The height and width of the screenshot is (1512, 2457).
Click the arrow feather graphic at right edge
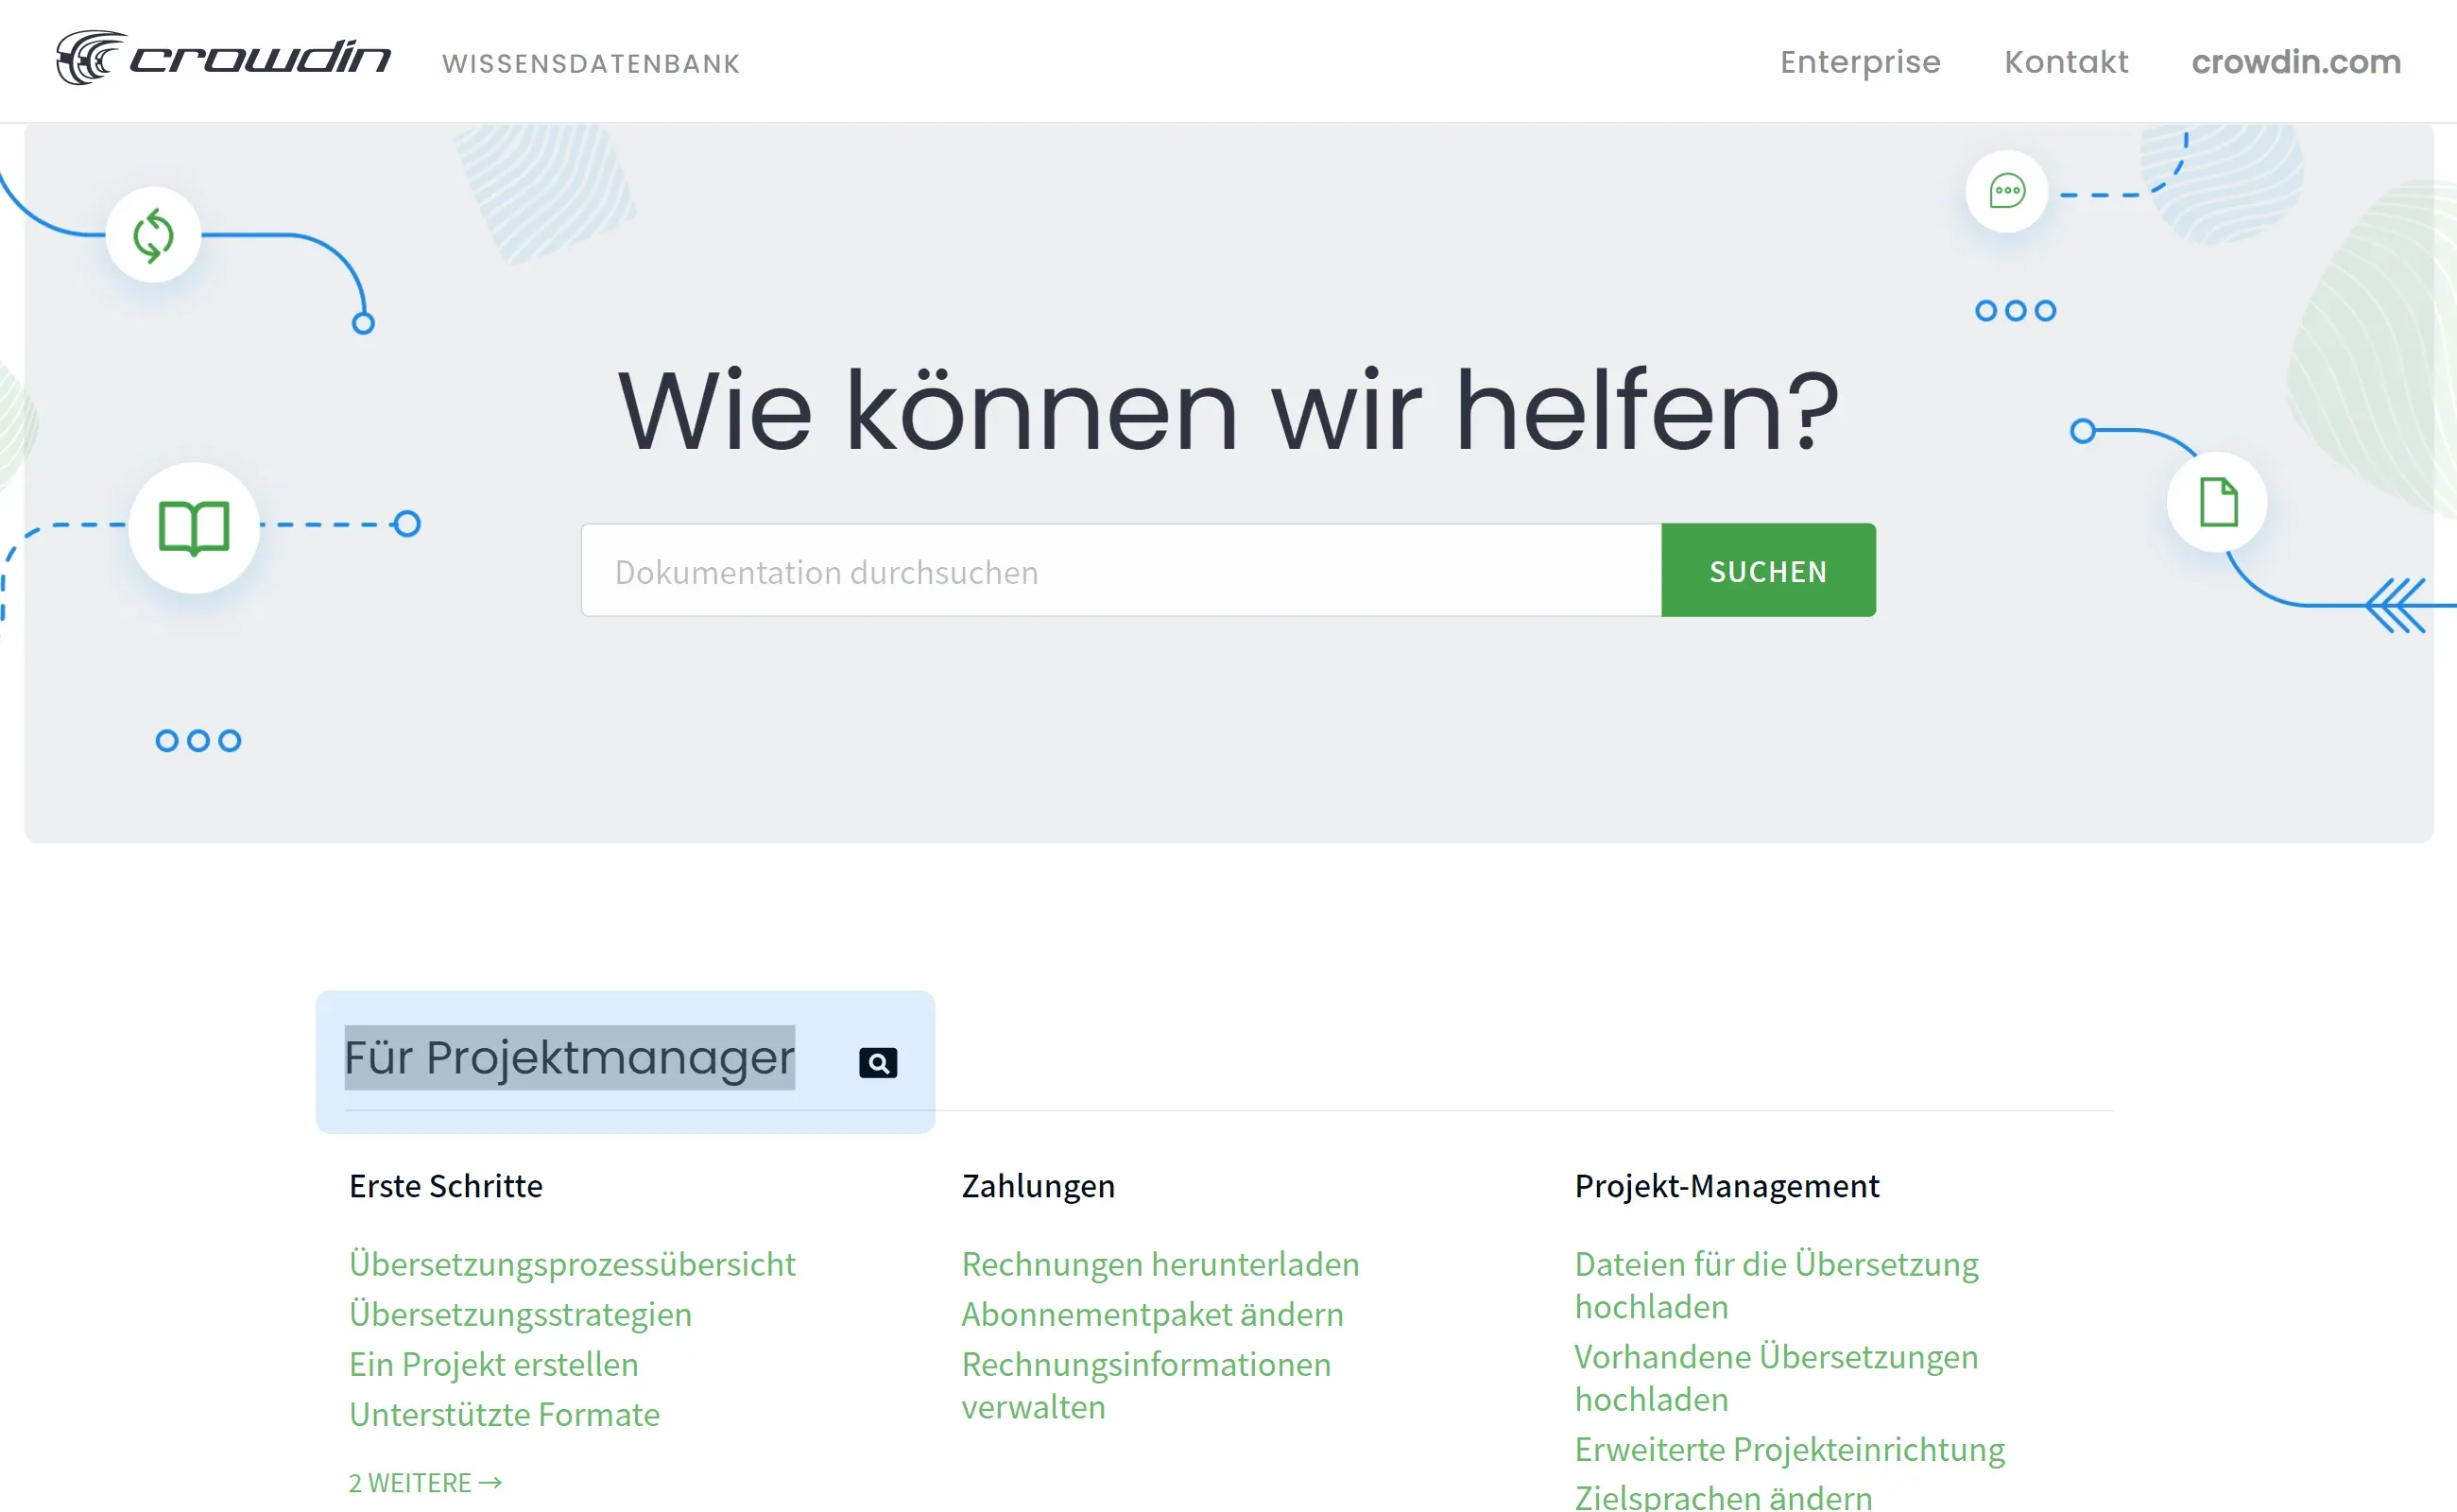point(2400,604)
